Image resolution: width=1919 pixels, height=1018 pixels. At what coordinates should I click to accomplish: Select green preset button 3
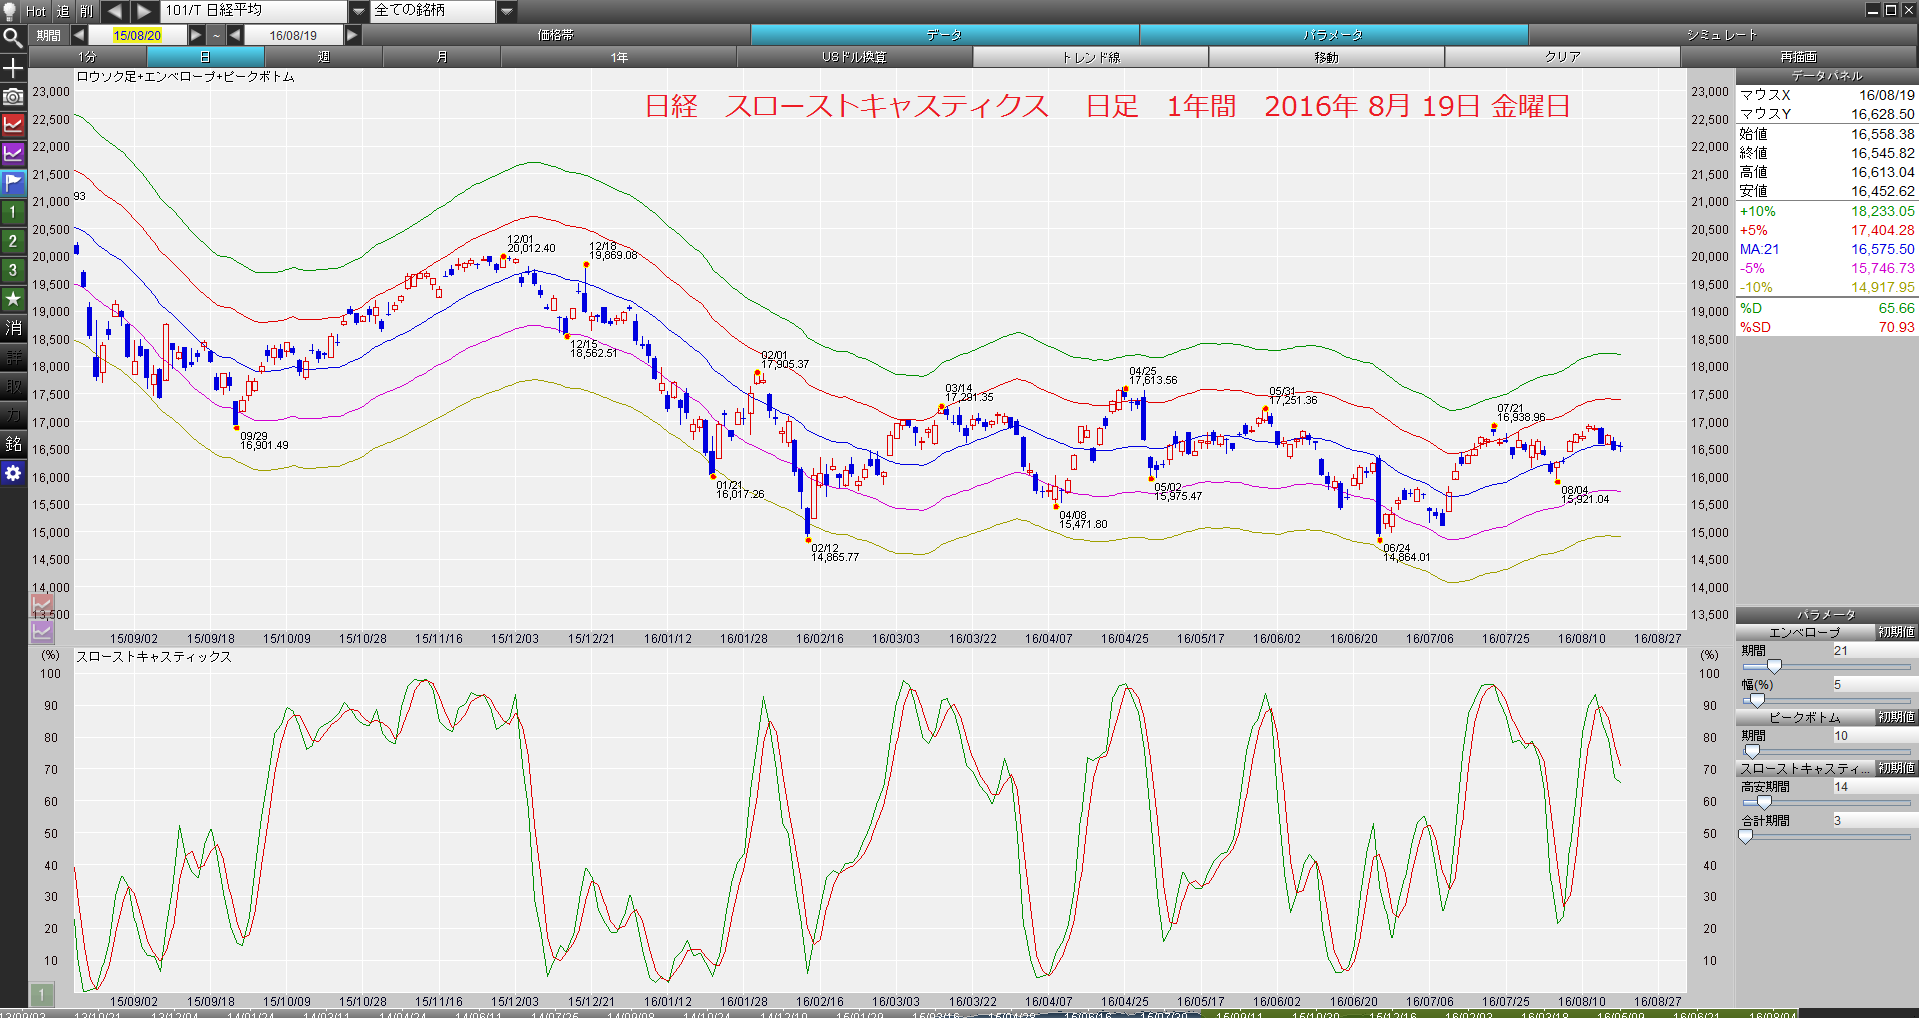click(x=13, y=270)
